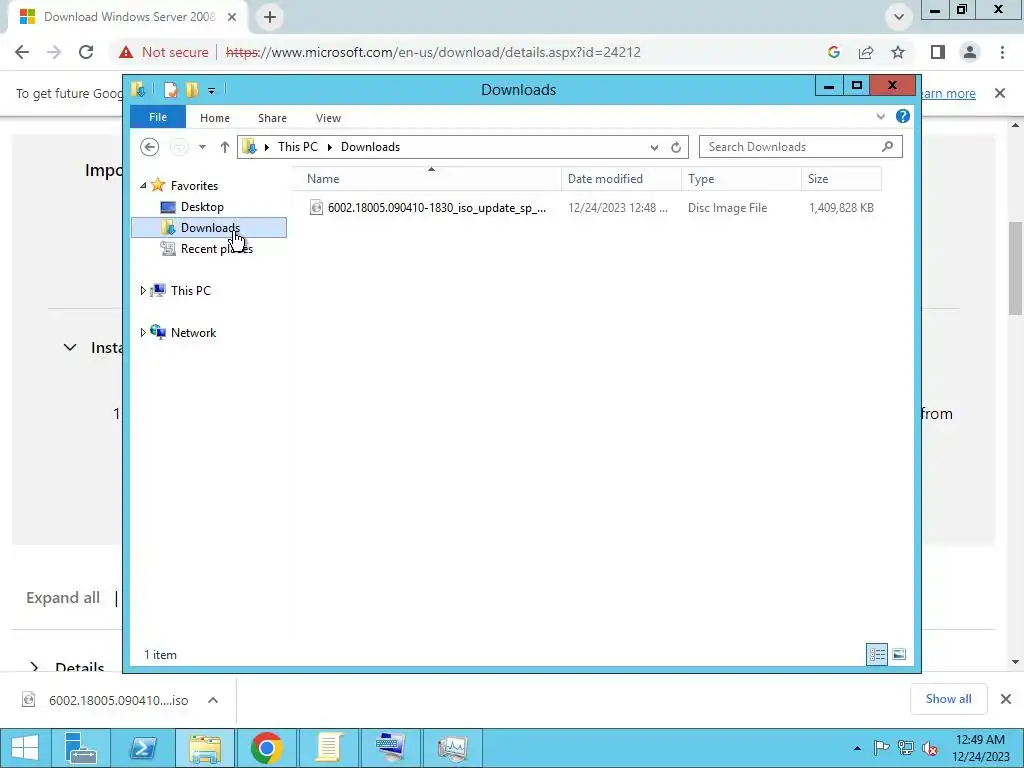This screenshot has width=1024, height=768.
Task: Open the Learn more link in the infobar
Action: (x=948, y=93)
